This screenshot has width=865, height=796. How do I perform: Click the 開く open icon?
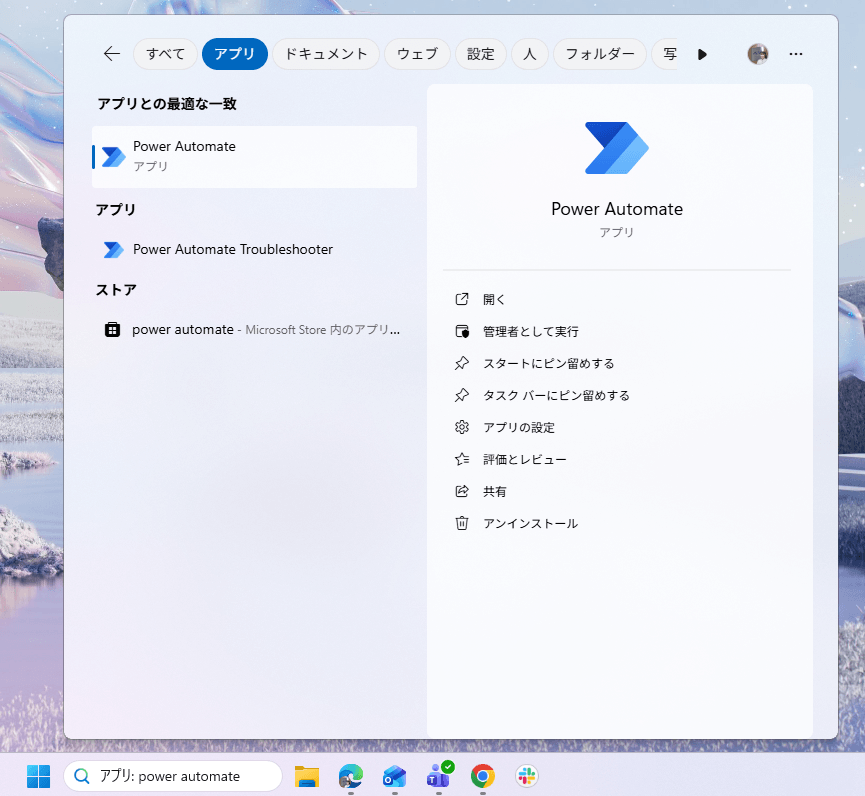462,299
